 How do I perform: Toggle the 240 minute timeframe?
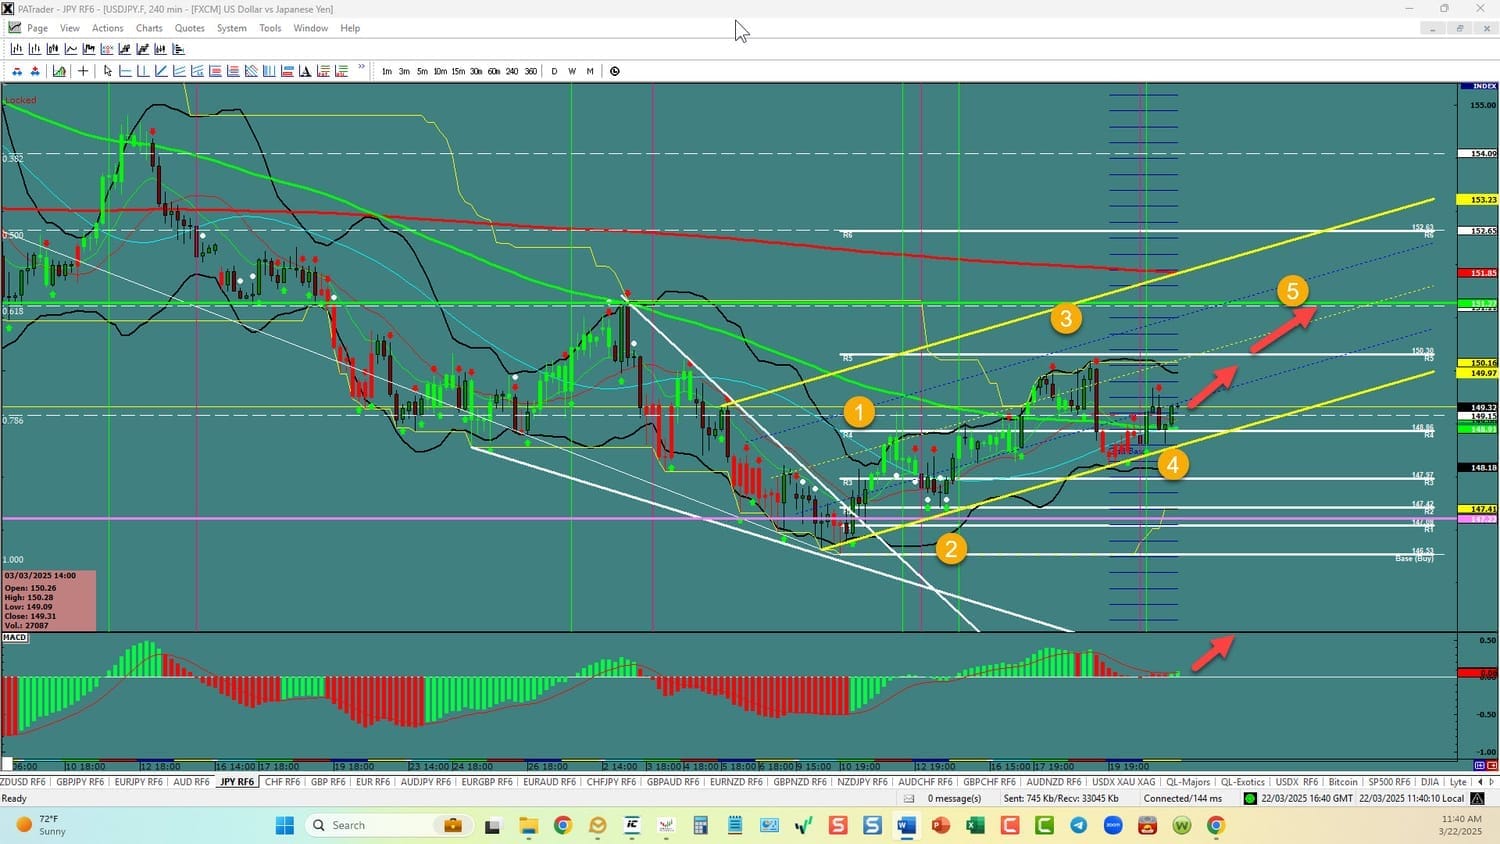click(x=512, y=71)
